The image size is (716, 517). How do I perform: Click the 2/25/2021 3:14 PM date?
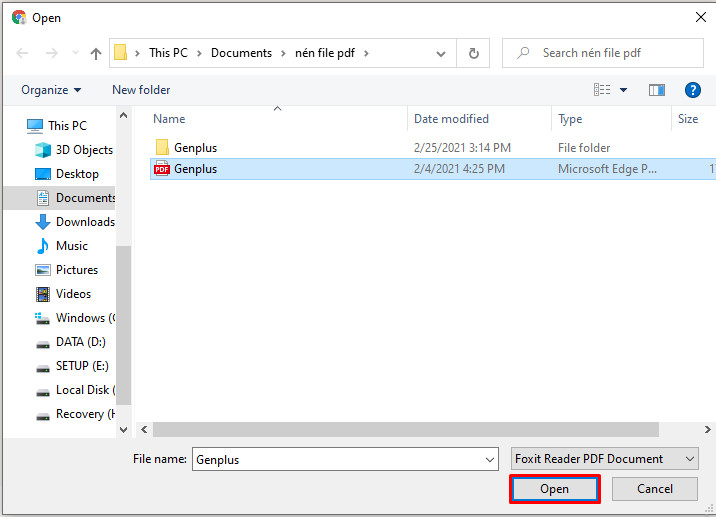tap(462, 148)
